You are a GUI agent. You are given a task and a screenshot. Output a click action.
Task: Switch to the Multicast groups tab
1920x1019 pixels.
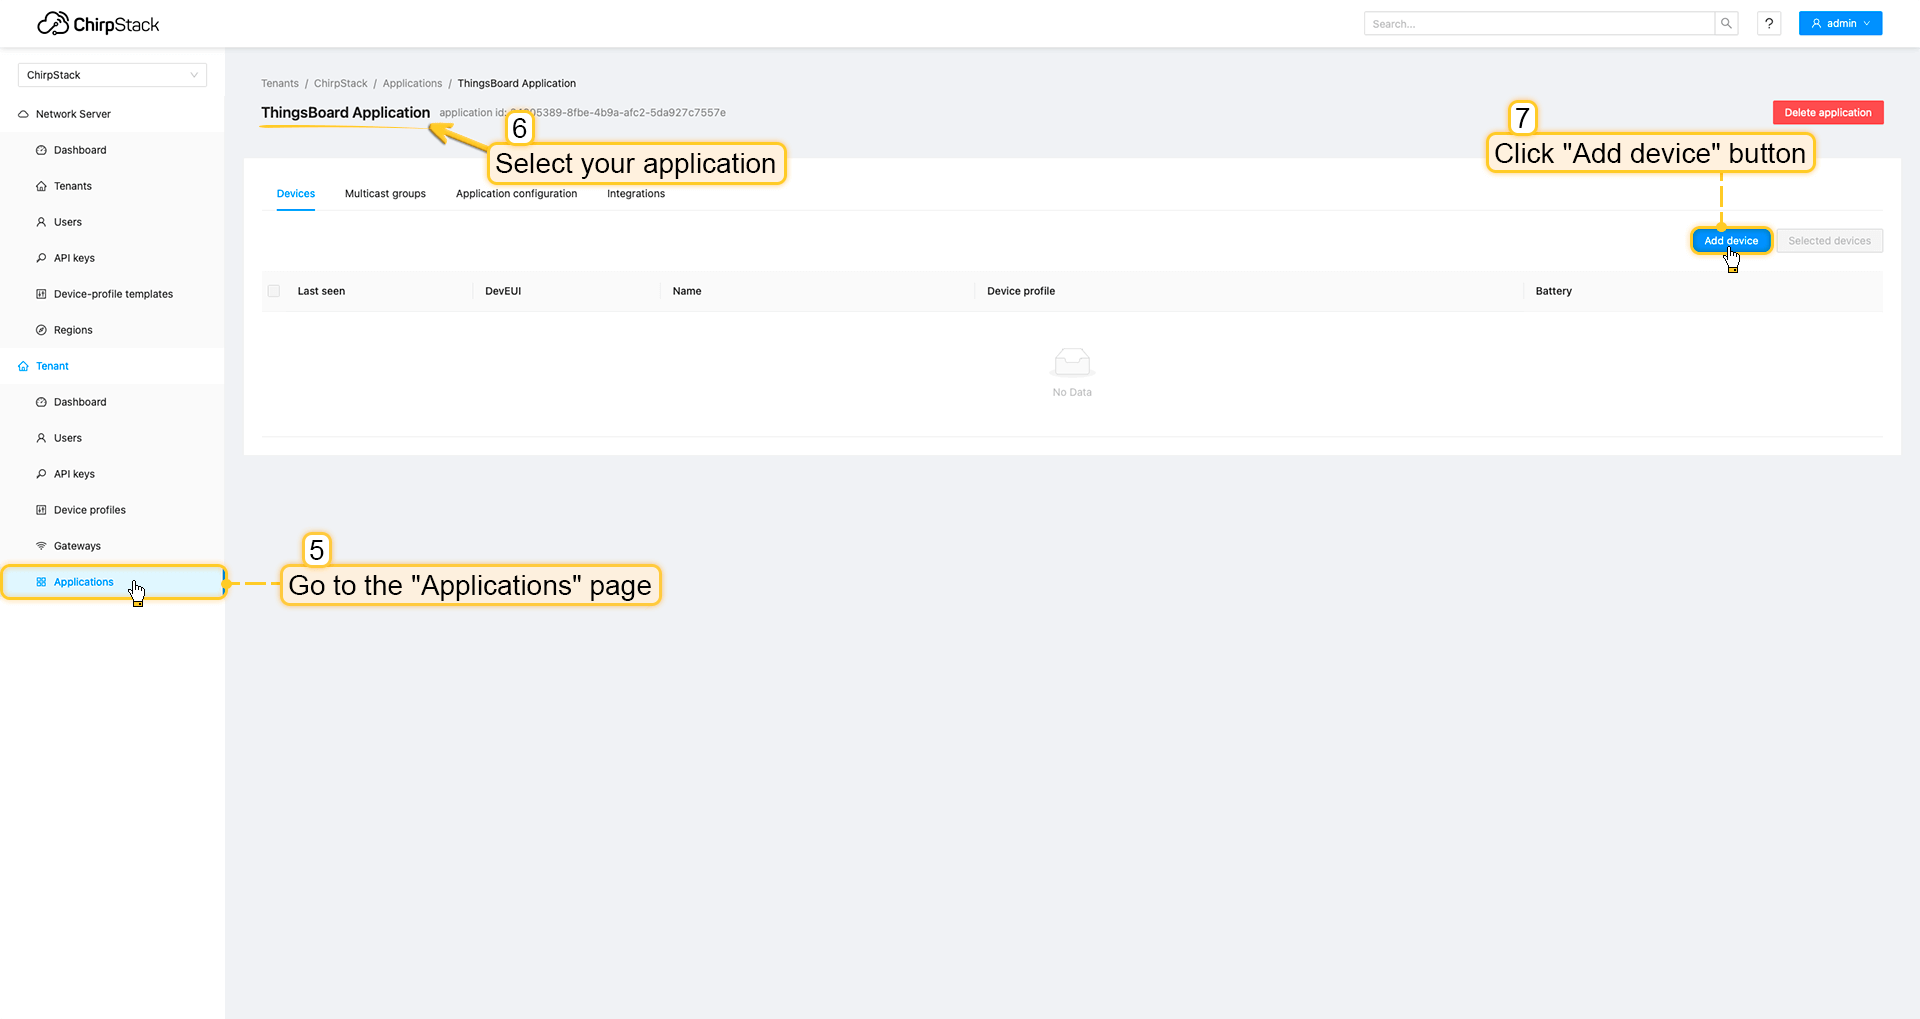(385, 194)
